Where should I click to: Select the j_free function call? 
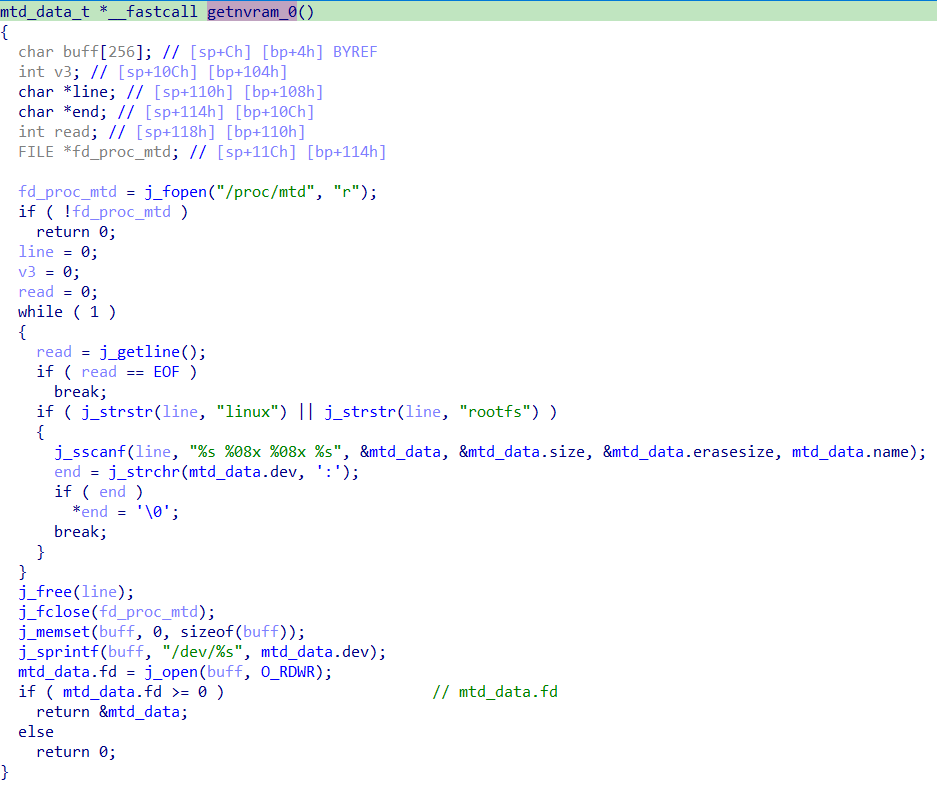point(47,592)
